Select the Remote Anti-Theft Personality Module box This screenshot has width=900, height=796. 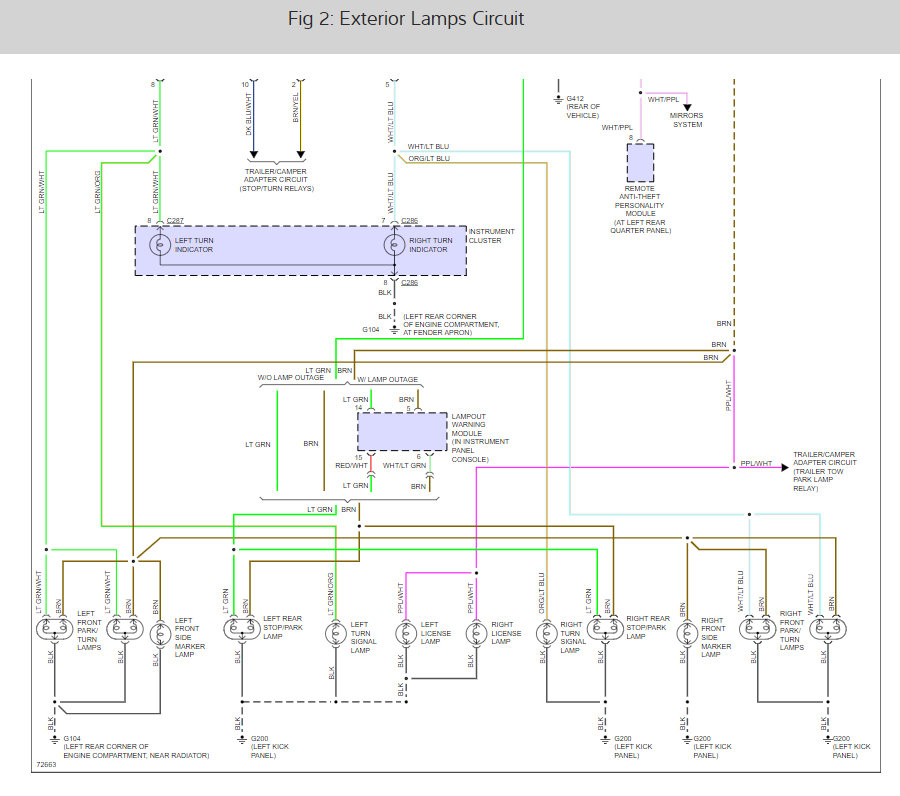641,163
